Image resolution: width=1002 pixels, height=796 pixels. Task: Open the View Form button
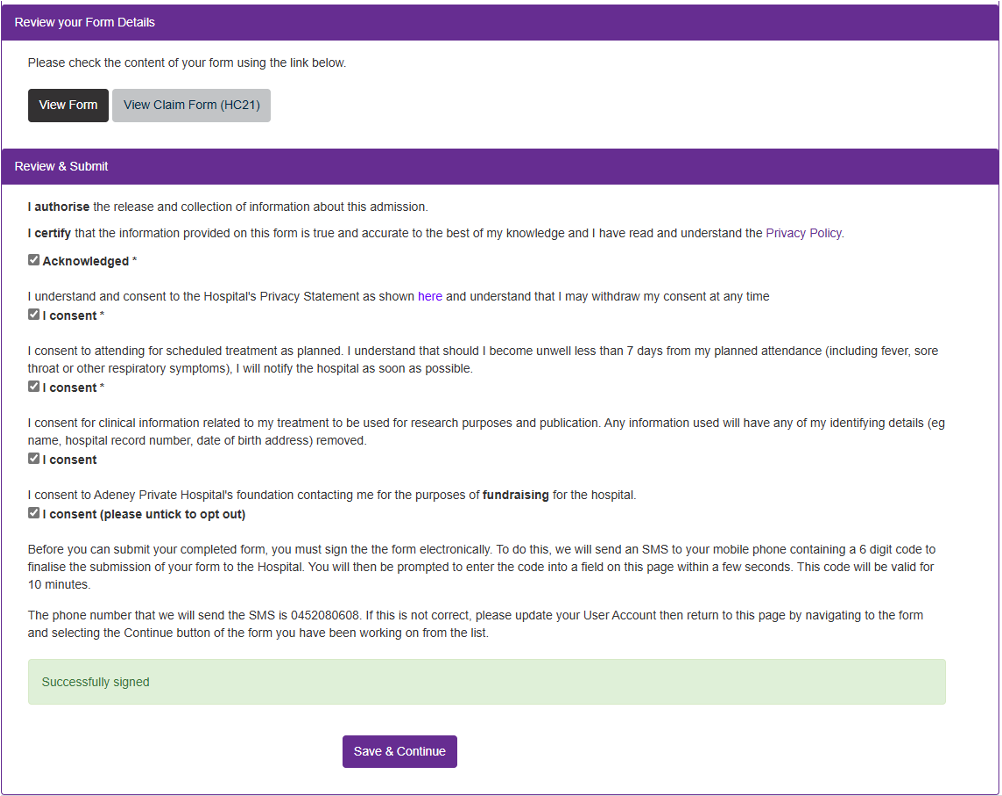click(x=68, y=105)
